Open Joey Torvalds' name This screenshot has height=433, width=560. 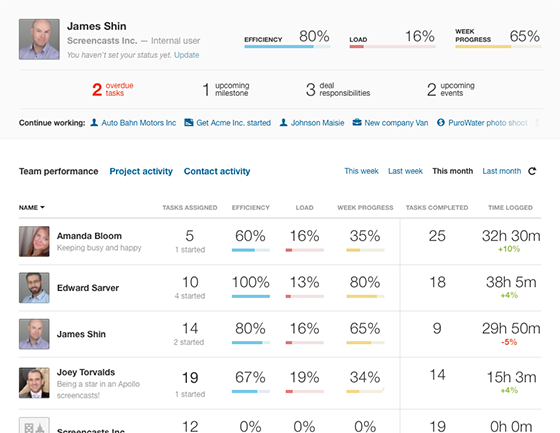coord(86,372)
